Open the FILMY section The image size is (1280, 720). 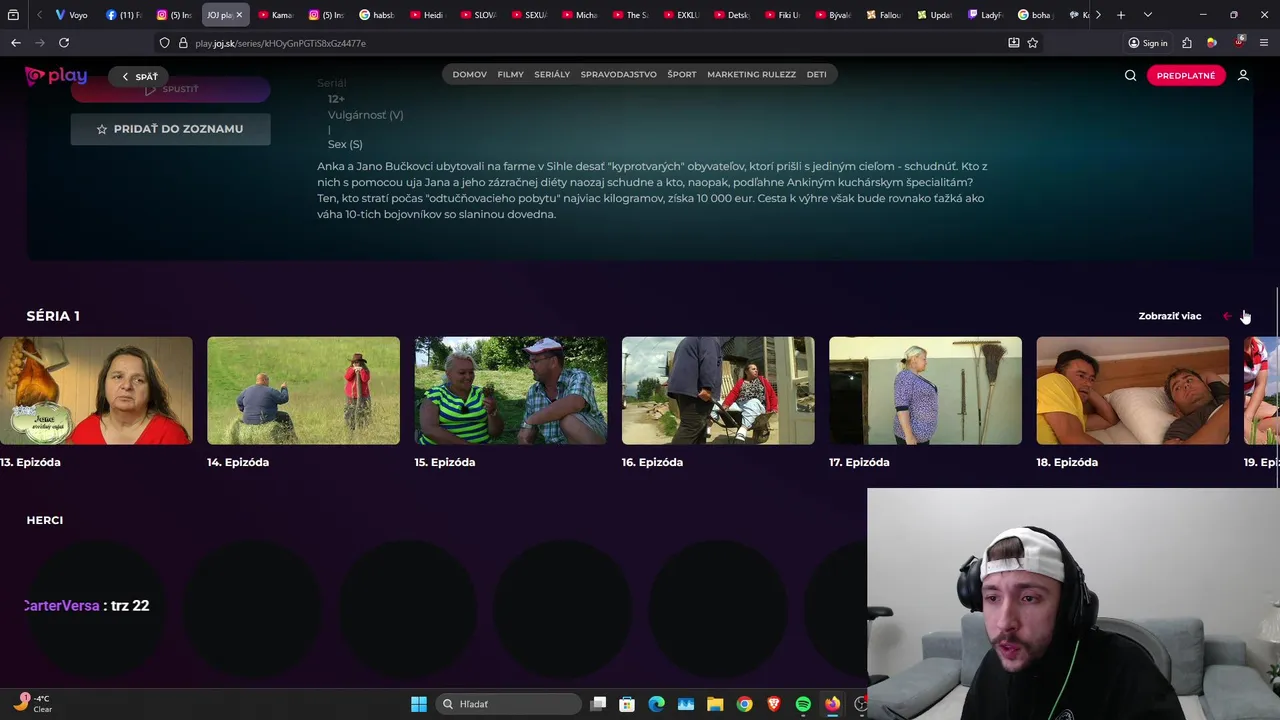click(510, 75)
